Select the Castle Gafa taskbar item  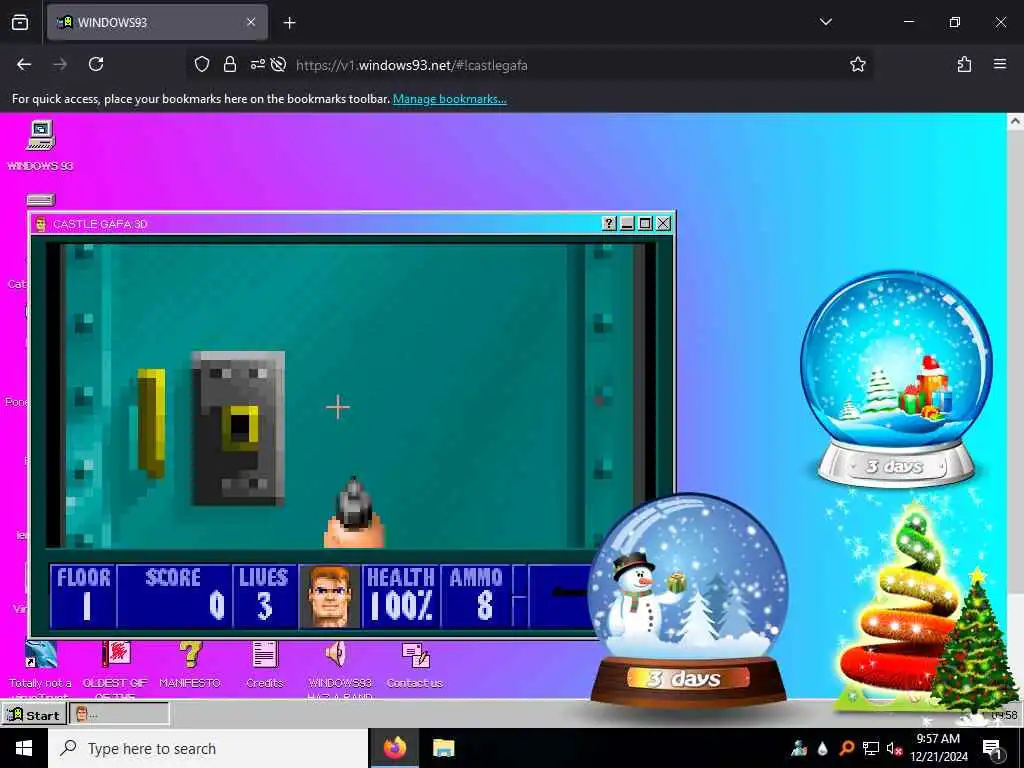(x=119, y=714)
